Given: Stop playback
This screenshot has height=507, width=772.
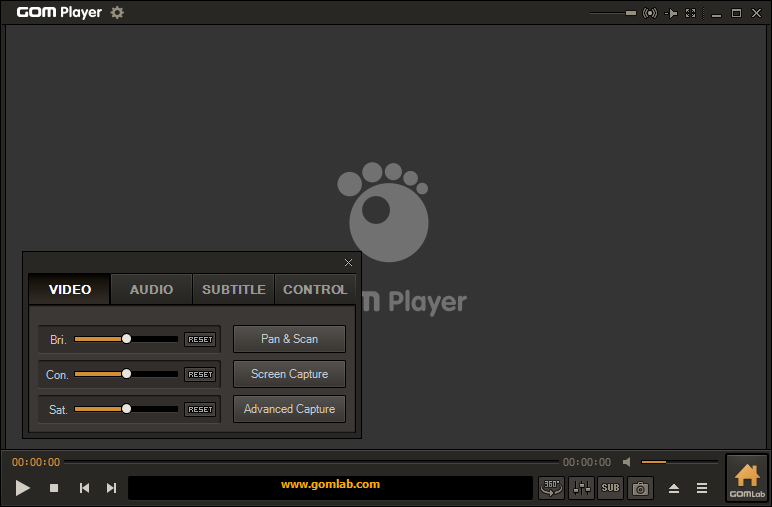Looking at the screenshot, I should [x=54, y=488].
